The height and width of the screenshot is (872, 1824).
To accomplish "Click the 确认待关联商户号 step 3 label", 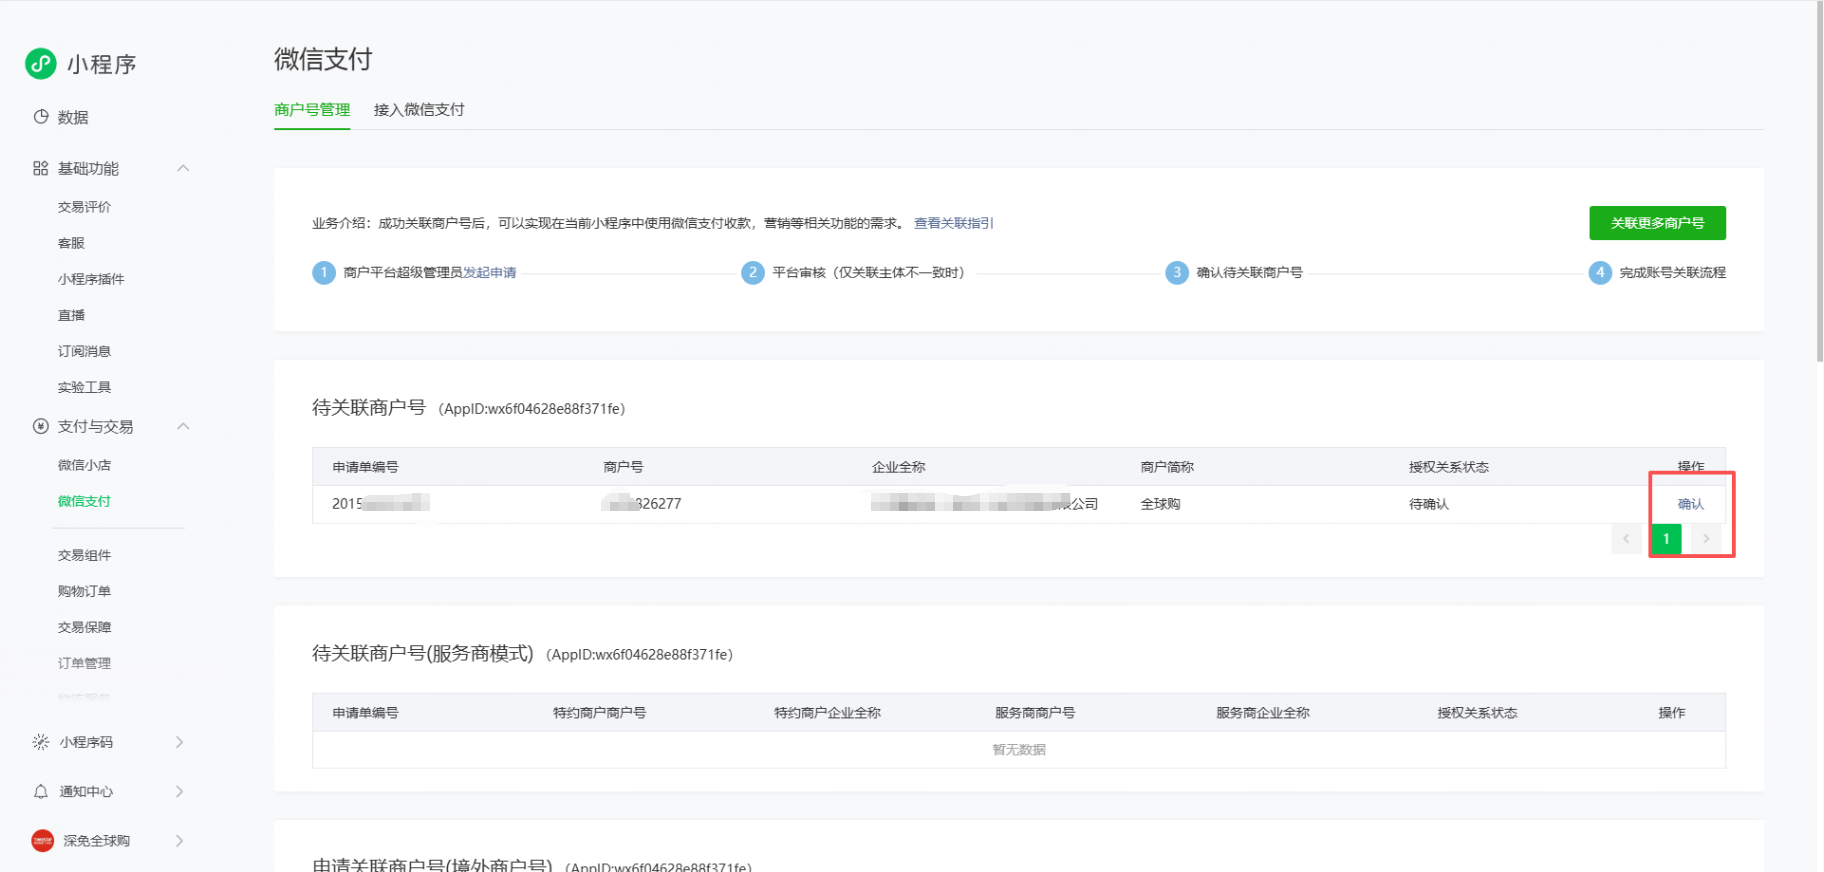I will click(1249, 272).
